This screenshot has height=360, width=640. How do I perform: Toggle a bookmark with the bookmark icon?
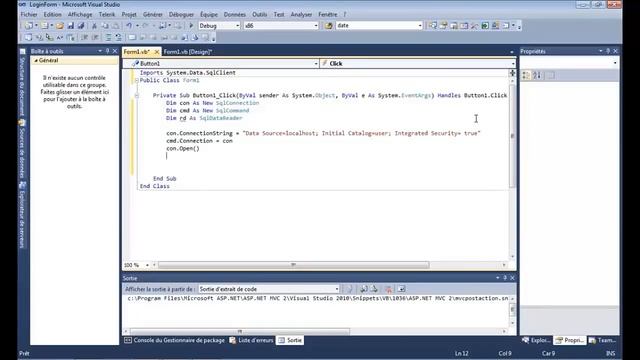[132, 38]
